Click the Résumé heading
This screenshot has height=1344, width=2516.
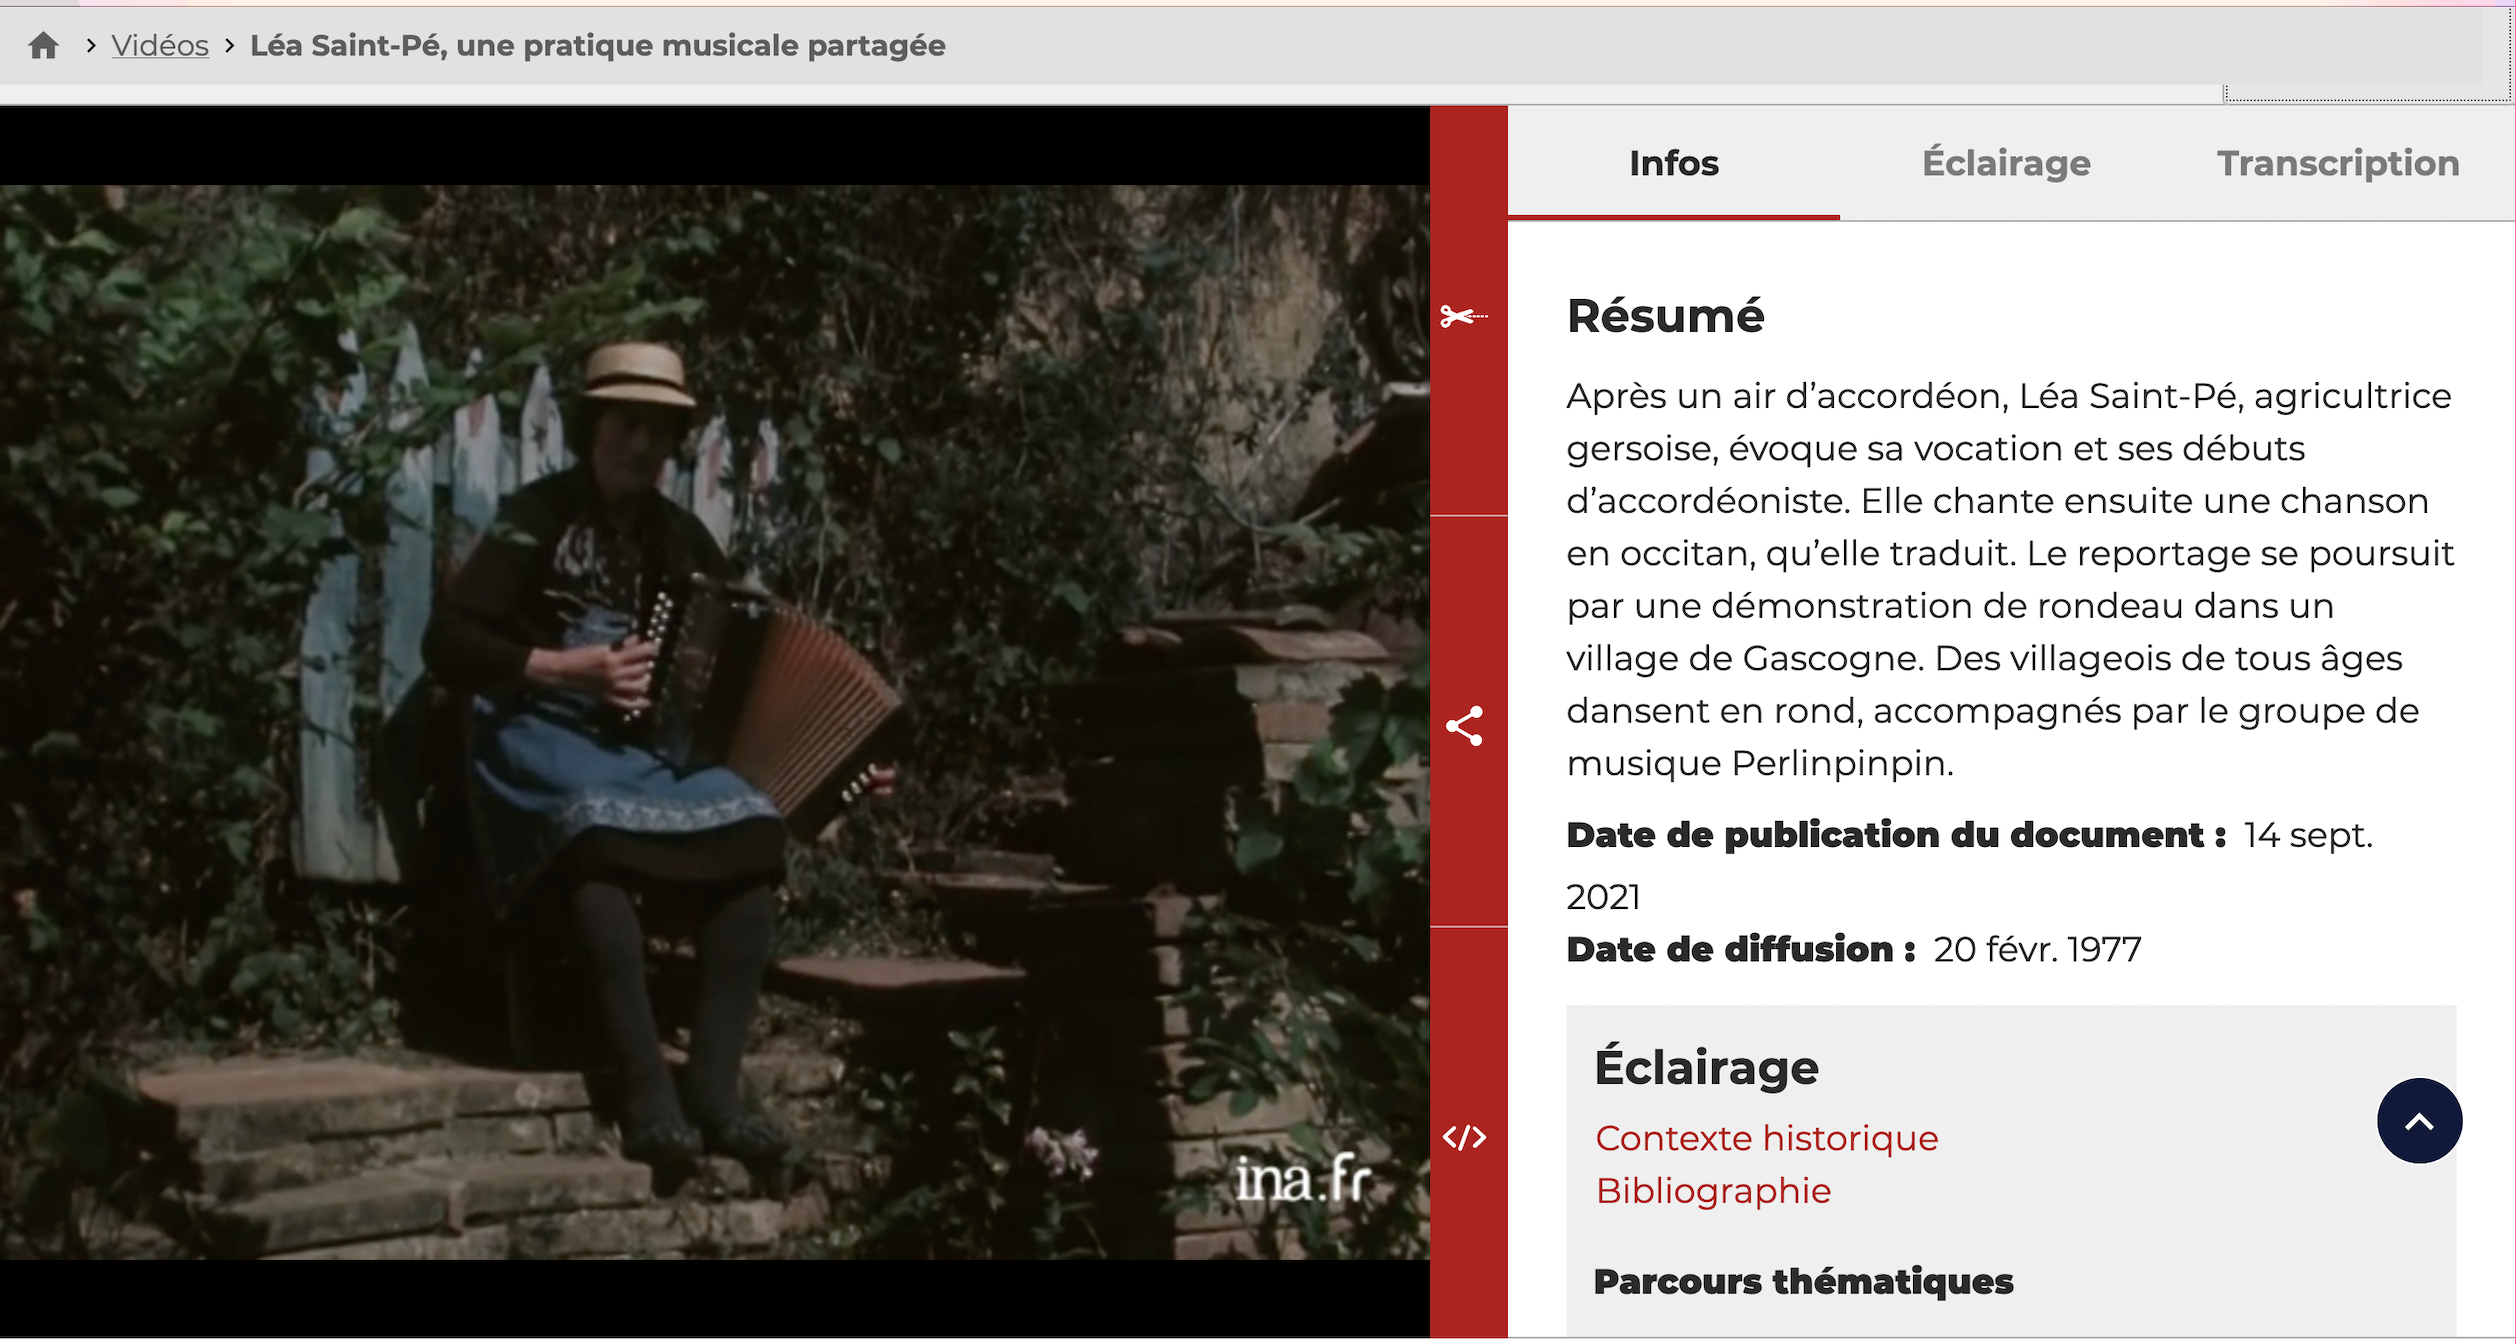(x=1665, y=316)
